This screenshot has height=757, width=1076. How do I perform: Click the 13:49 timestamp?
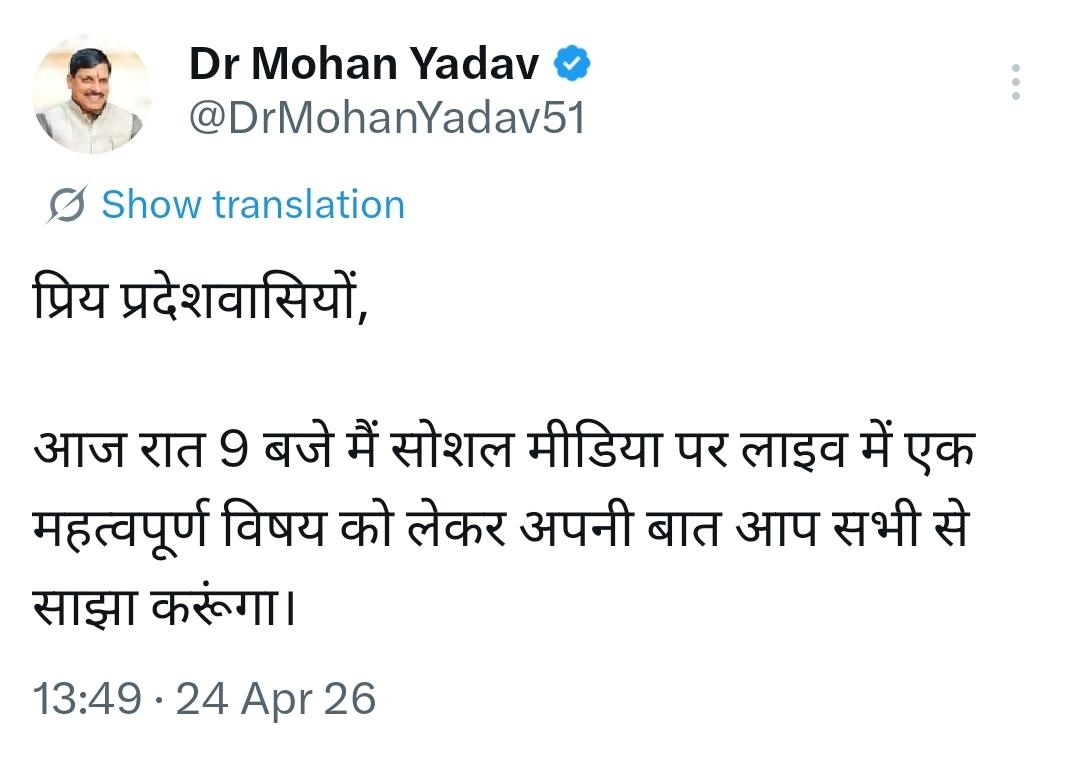click(88, 697)
